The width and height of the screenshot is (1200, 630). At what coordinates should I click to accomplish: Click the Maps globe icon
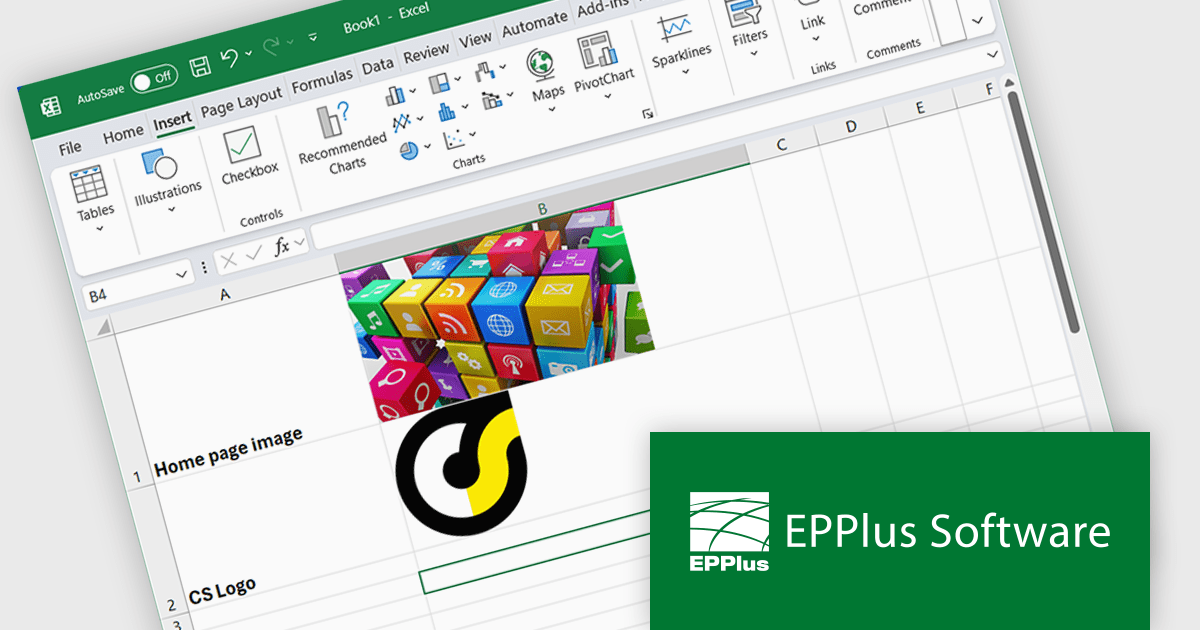click(540, 63)
